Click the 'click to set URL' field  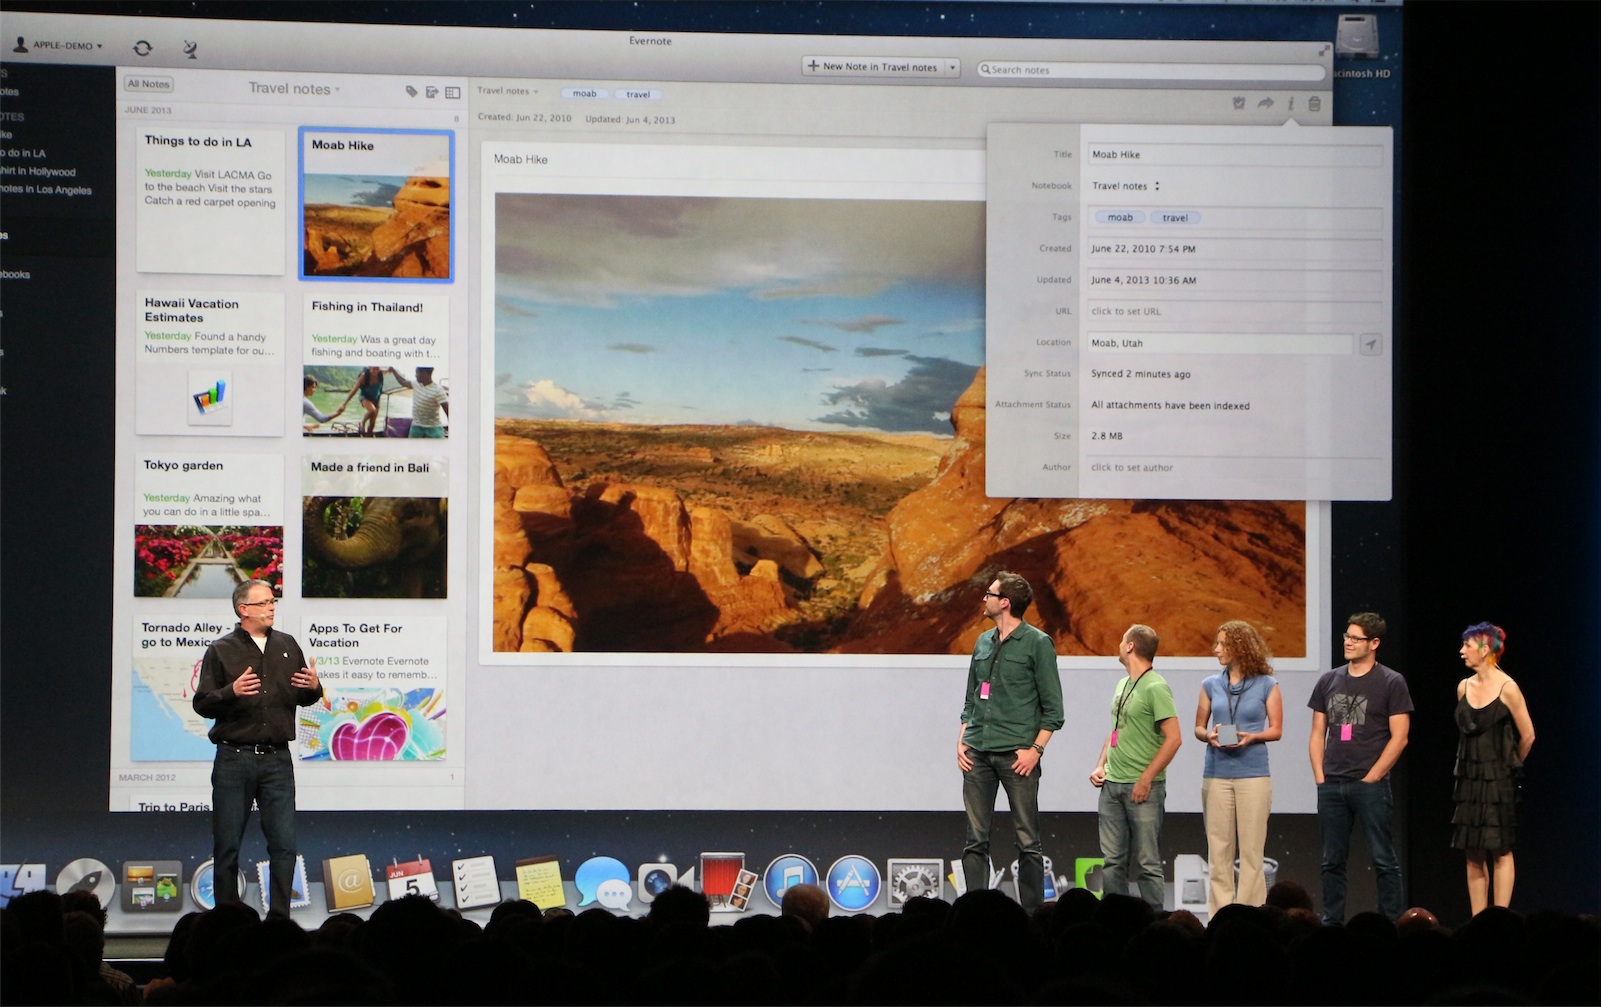[x=1235, y=312]
